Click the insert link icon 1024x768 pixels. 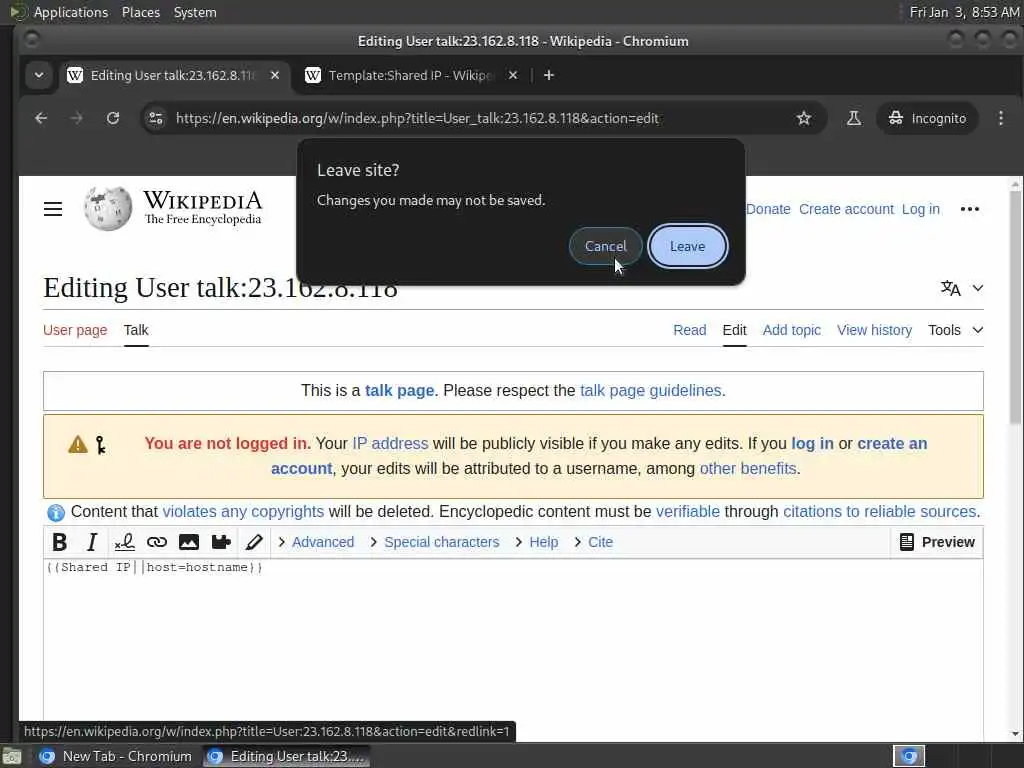(x=157, y=542)
